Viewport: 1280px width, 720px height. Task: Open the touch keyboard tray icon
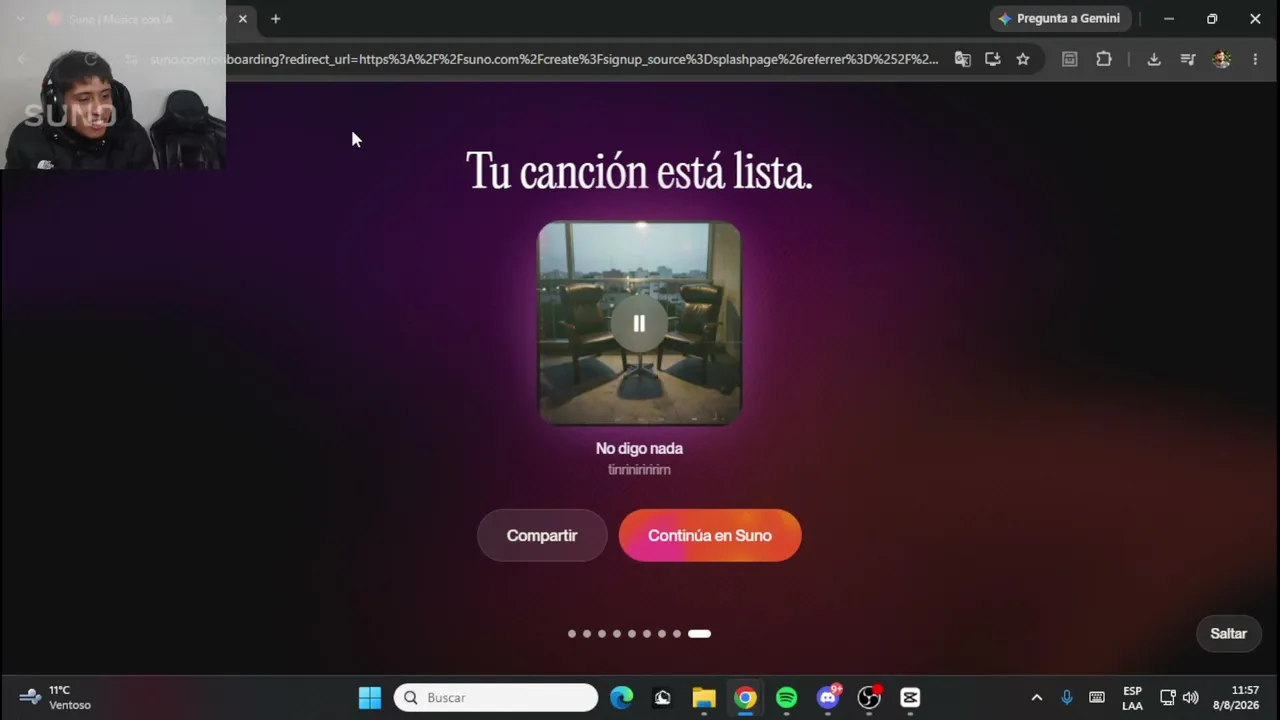pos(1097,697)
